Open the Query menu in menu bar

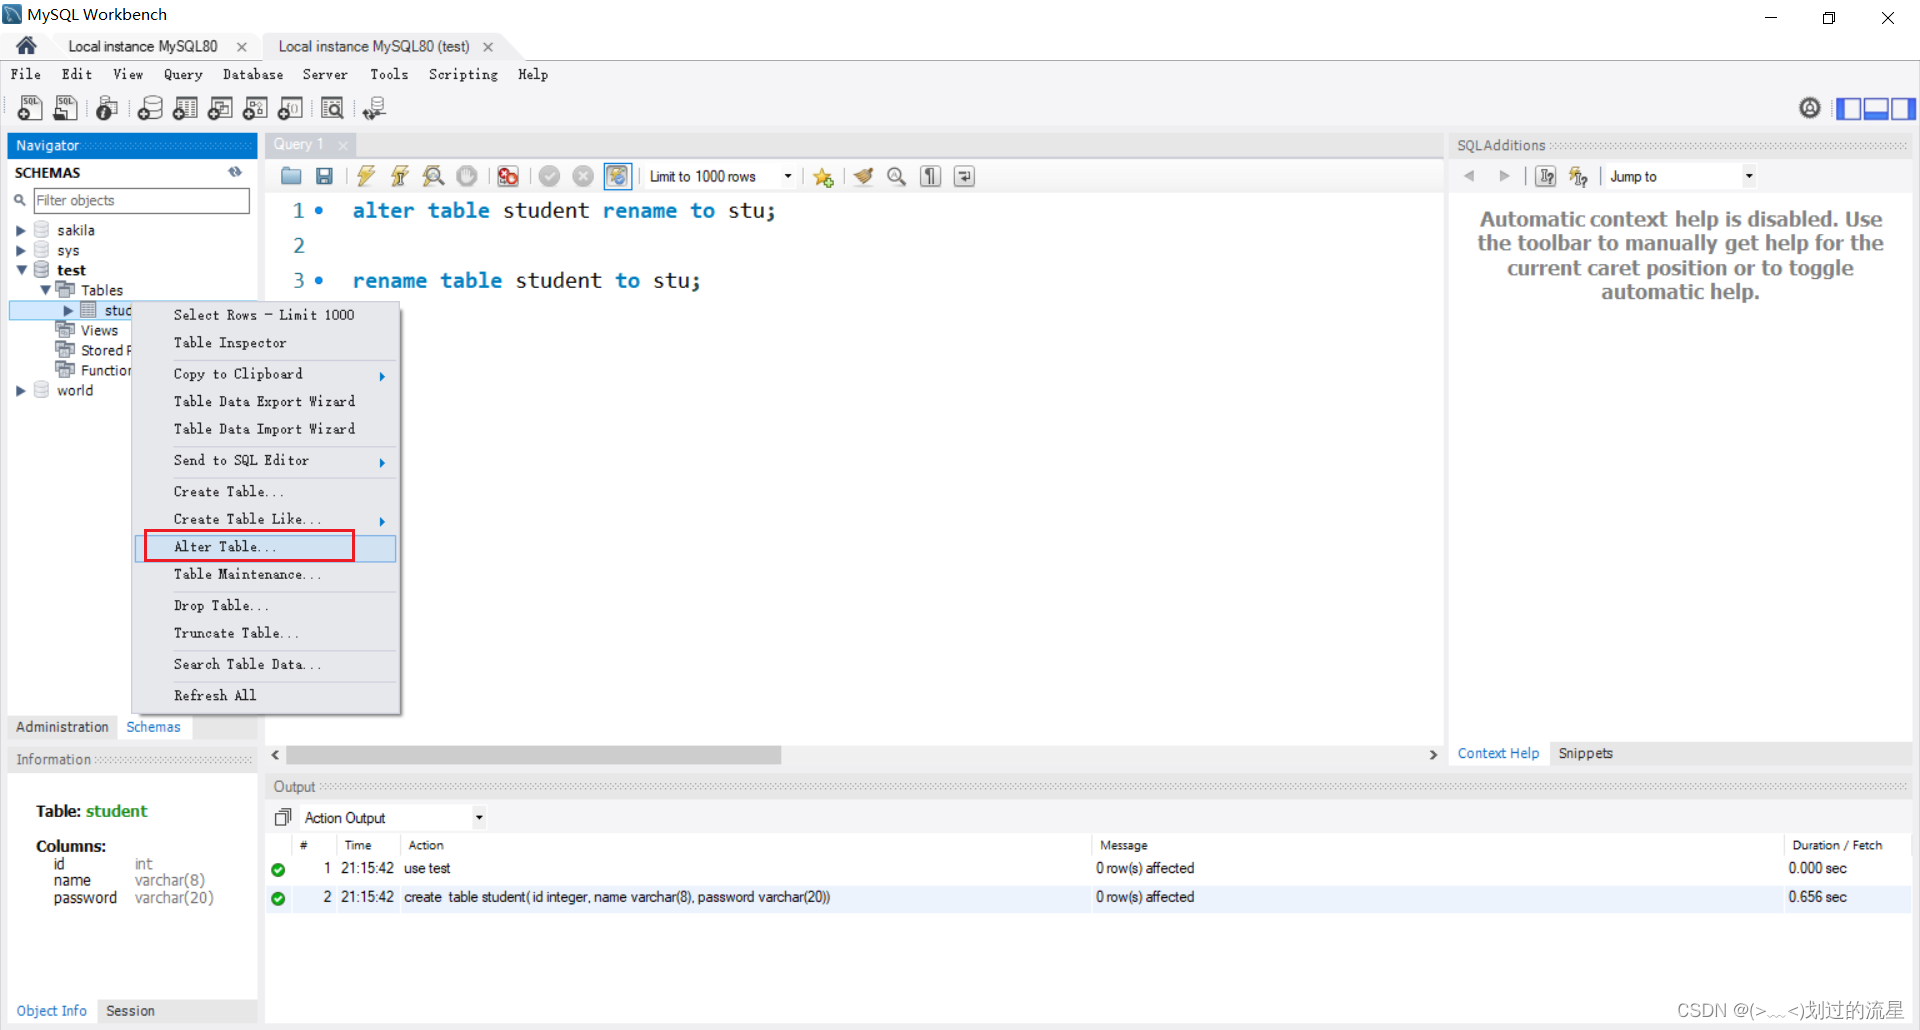coord(183,74)
